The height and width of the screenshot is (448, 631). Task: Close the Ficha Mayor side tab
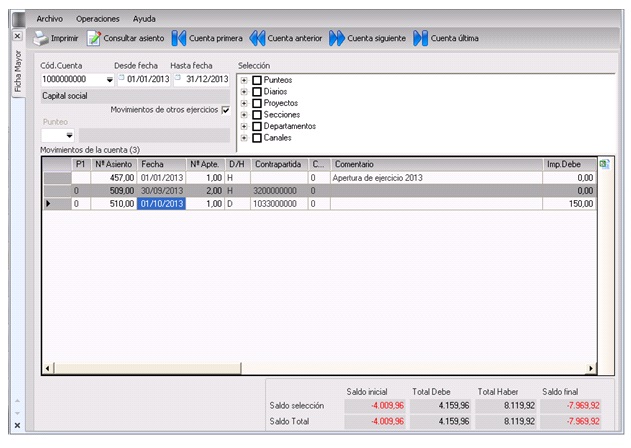click(x=17, y=36)
